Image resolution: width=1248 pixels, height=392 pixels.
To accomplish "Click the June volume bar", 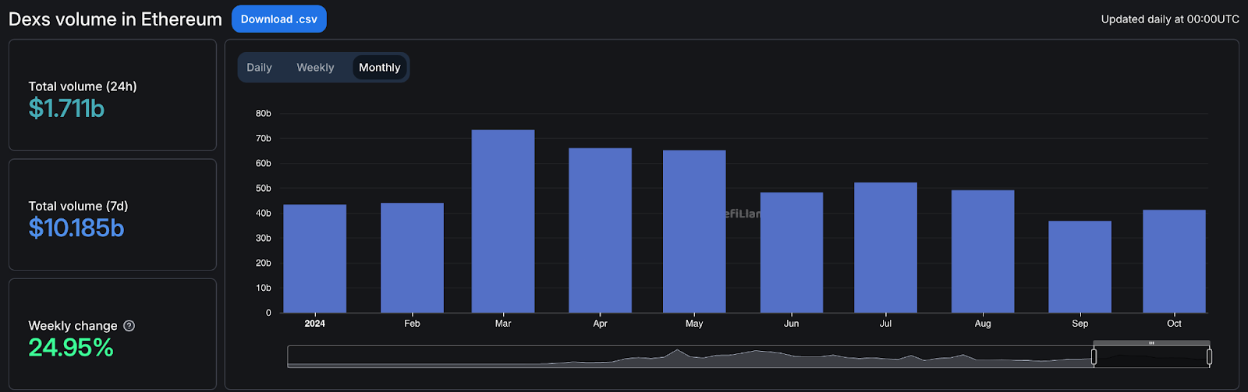I will pyautogui.click(x=791, y=252).
